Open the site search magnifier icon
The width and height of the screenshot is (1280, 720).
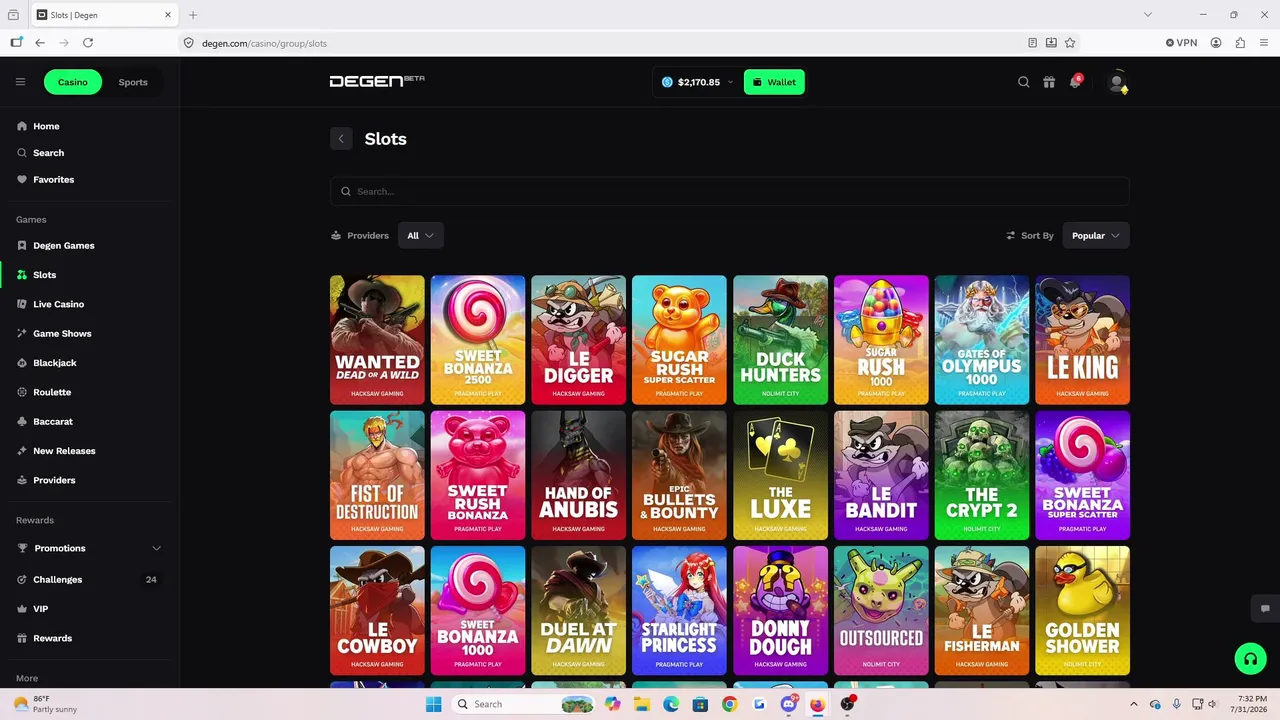(1023, 82)
